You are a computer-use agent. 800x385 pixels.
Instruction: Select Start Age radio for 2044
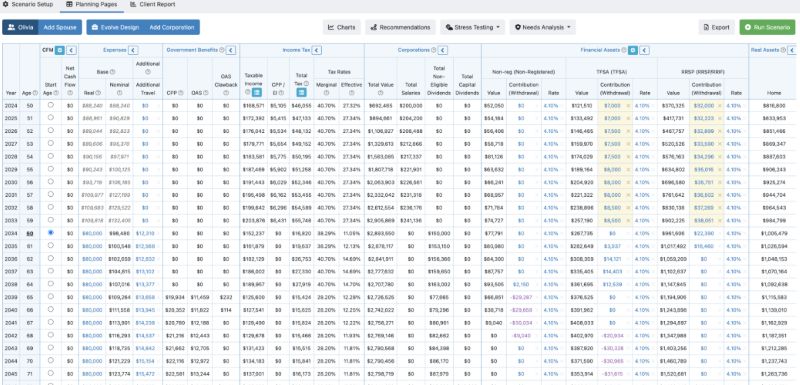[50, 360]
